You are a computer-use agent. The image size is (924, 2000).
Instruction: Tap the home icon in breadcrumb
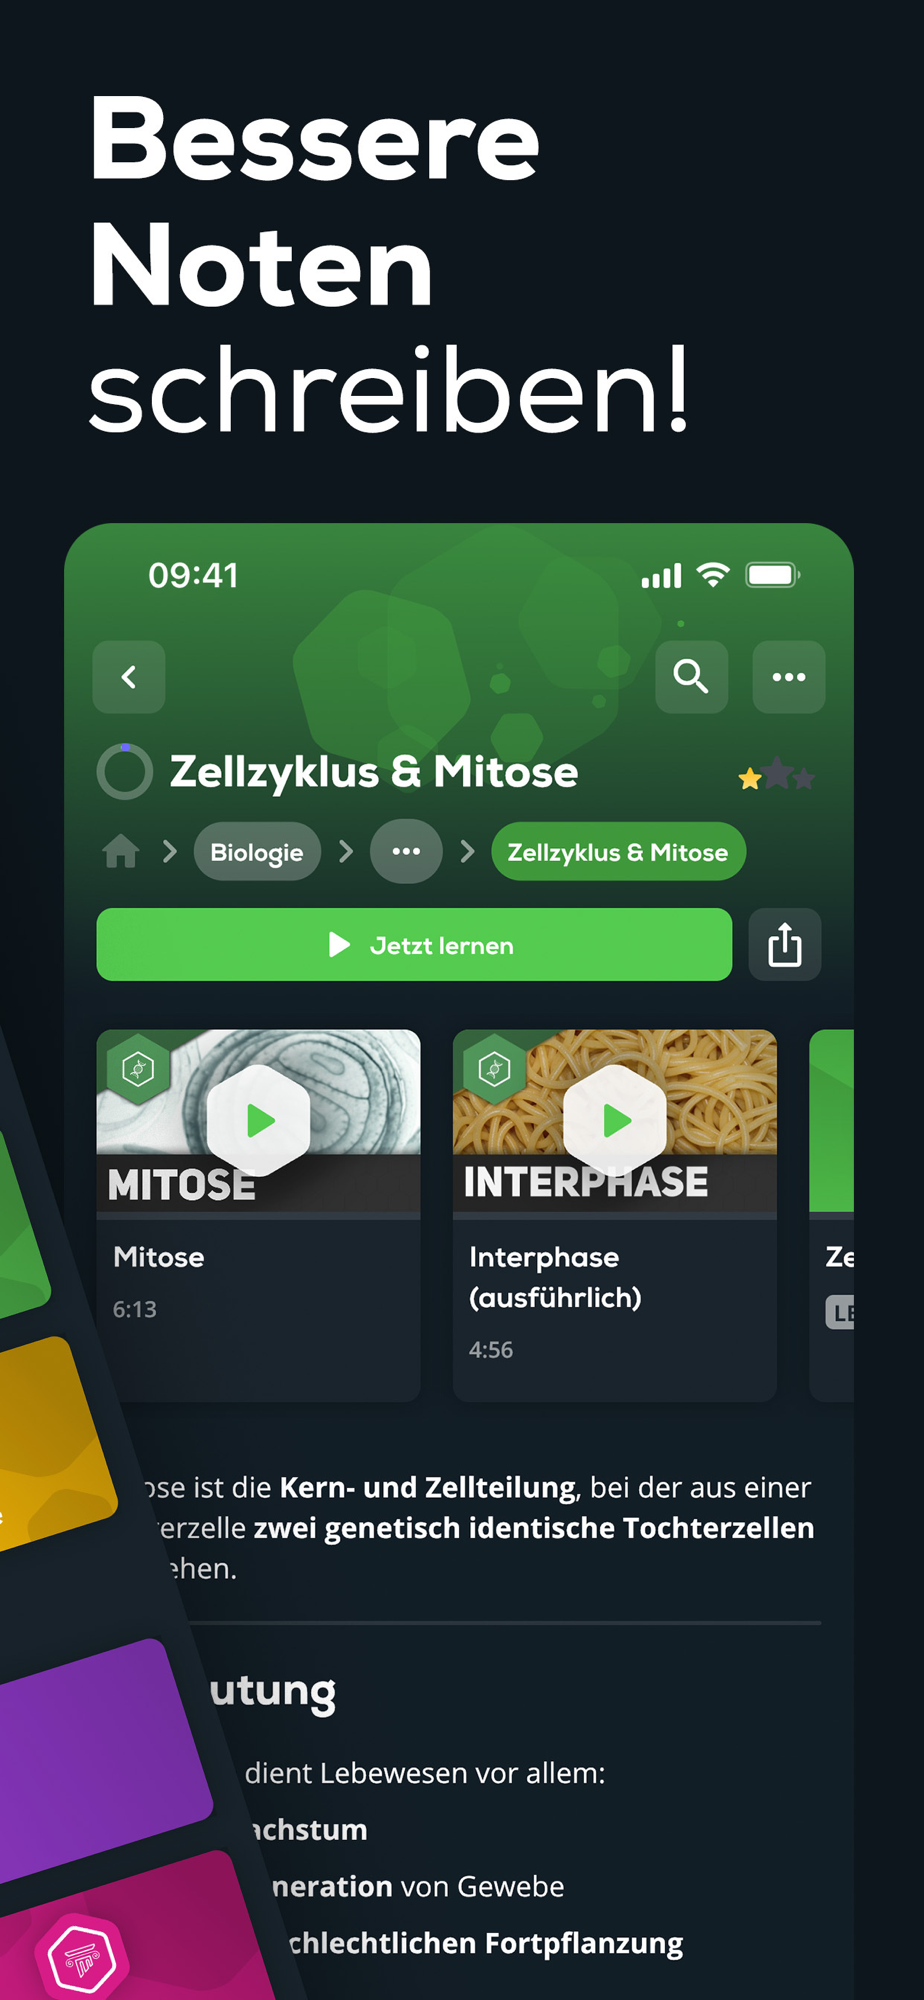tap(121, 852)
